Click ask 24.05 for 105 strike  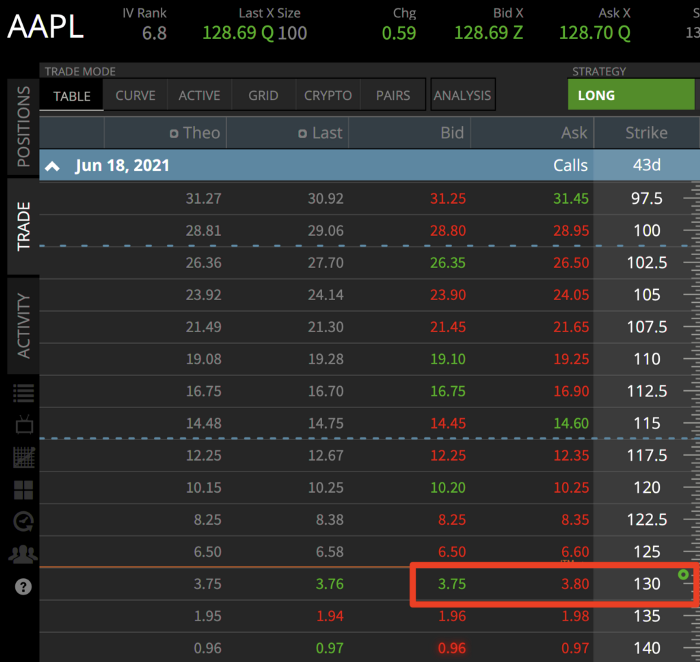click(x=571, y=295)
